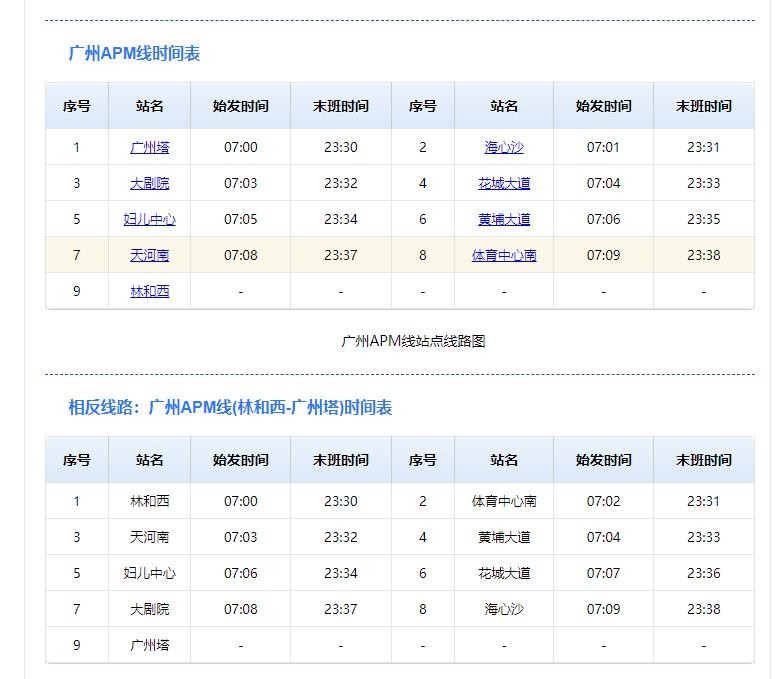The height and width of the screenshot is (679, 777).
Task: Click the 相反线路 reverse route heading
Action: 230,408
